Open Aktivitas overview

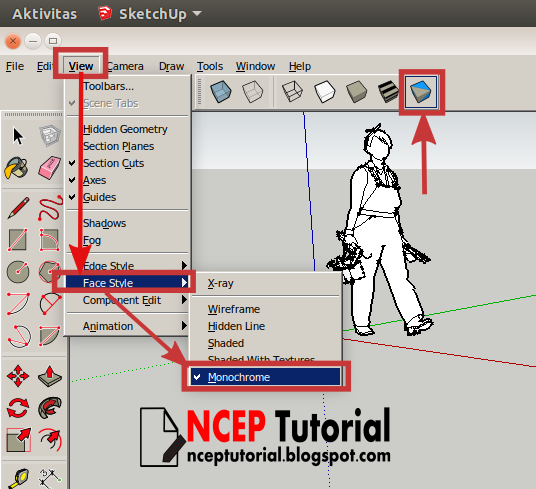44,14
